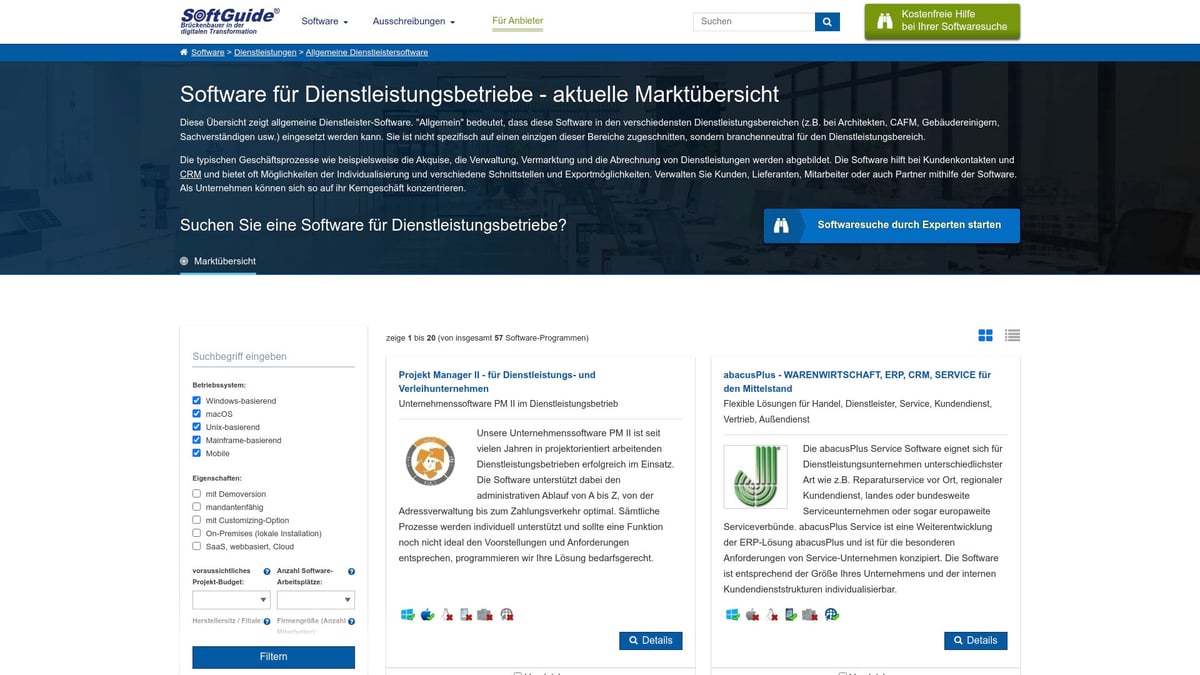Screen dimensions: 1200x675
Task: Click Kostenfreie Hilfe bei Ihrer Softwaresuche button
Action: coord(943,21)
